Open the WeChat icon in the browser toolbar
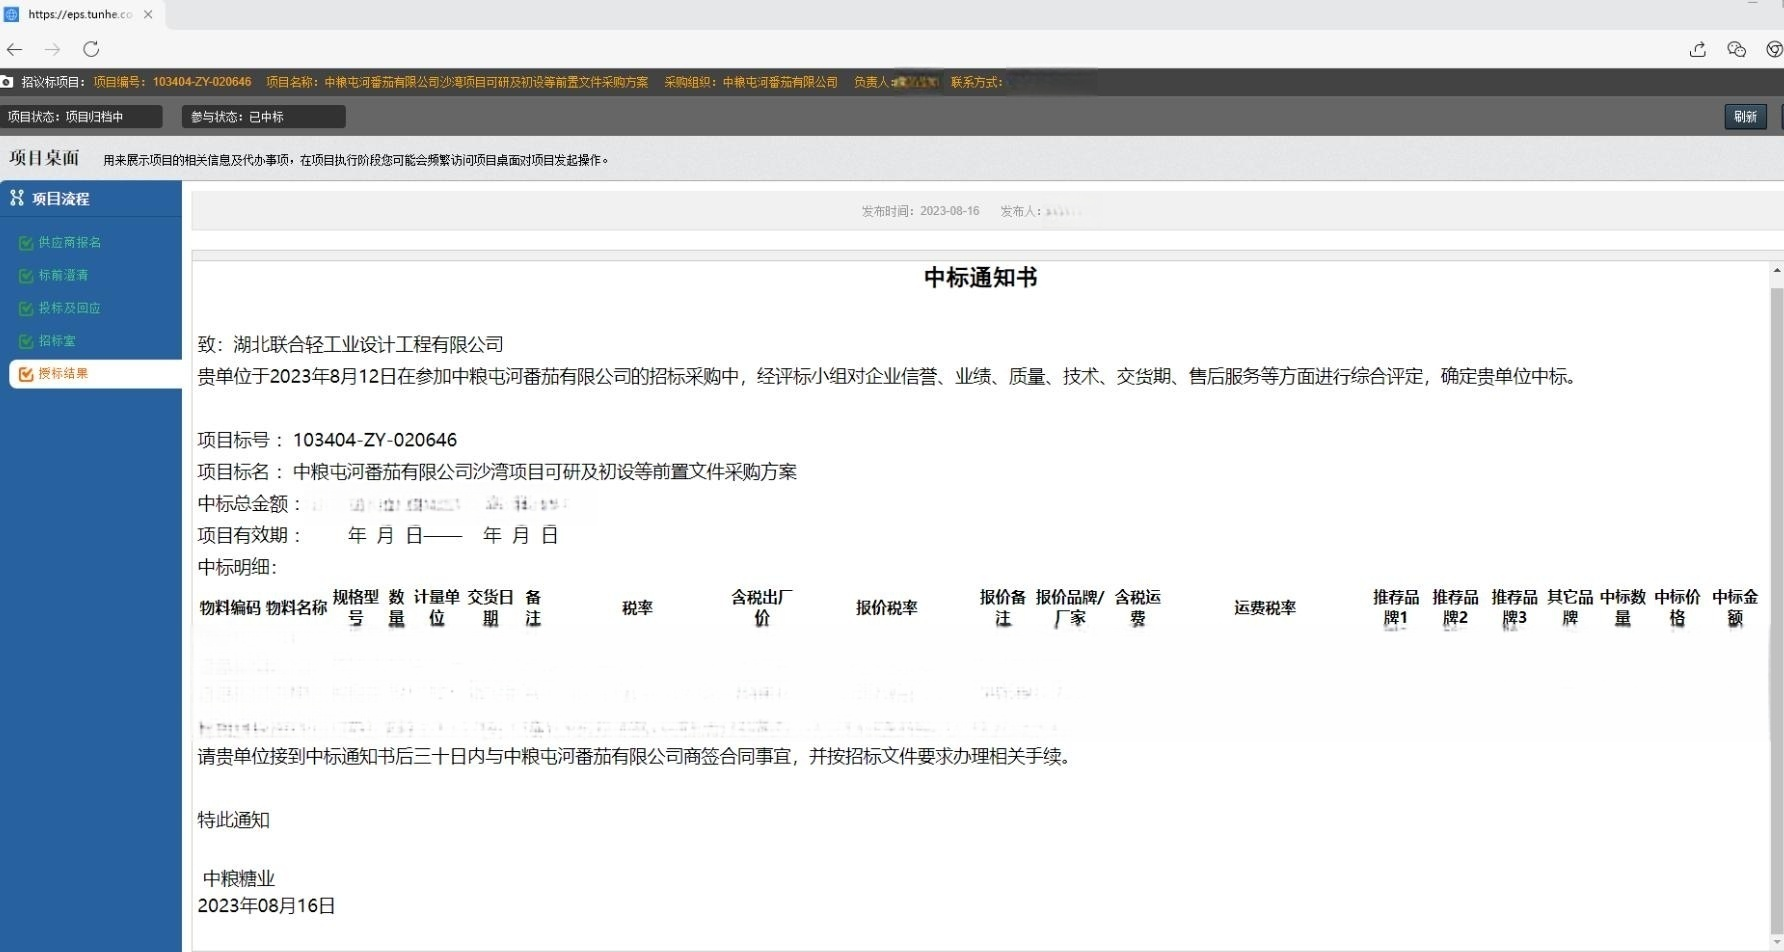 click(1736, 49)
